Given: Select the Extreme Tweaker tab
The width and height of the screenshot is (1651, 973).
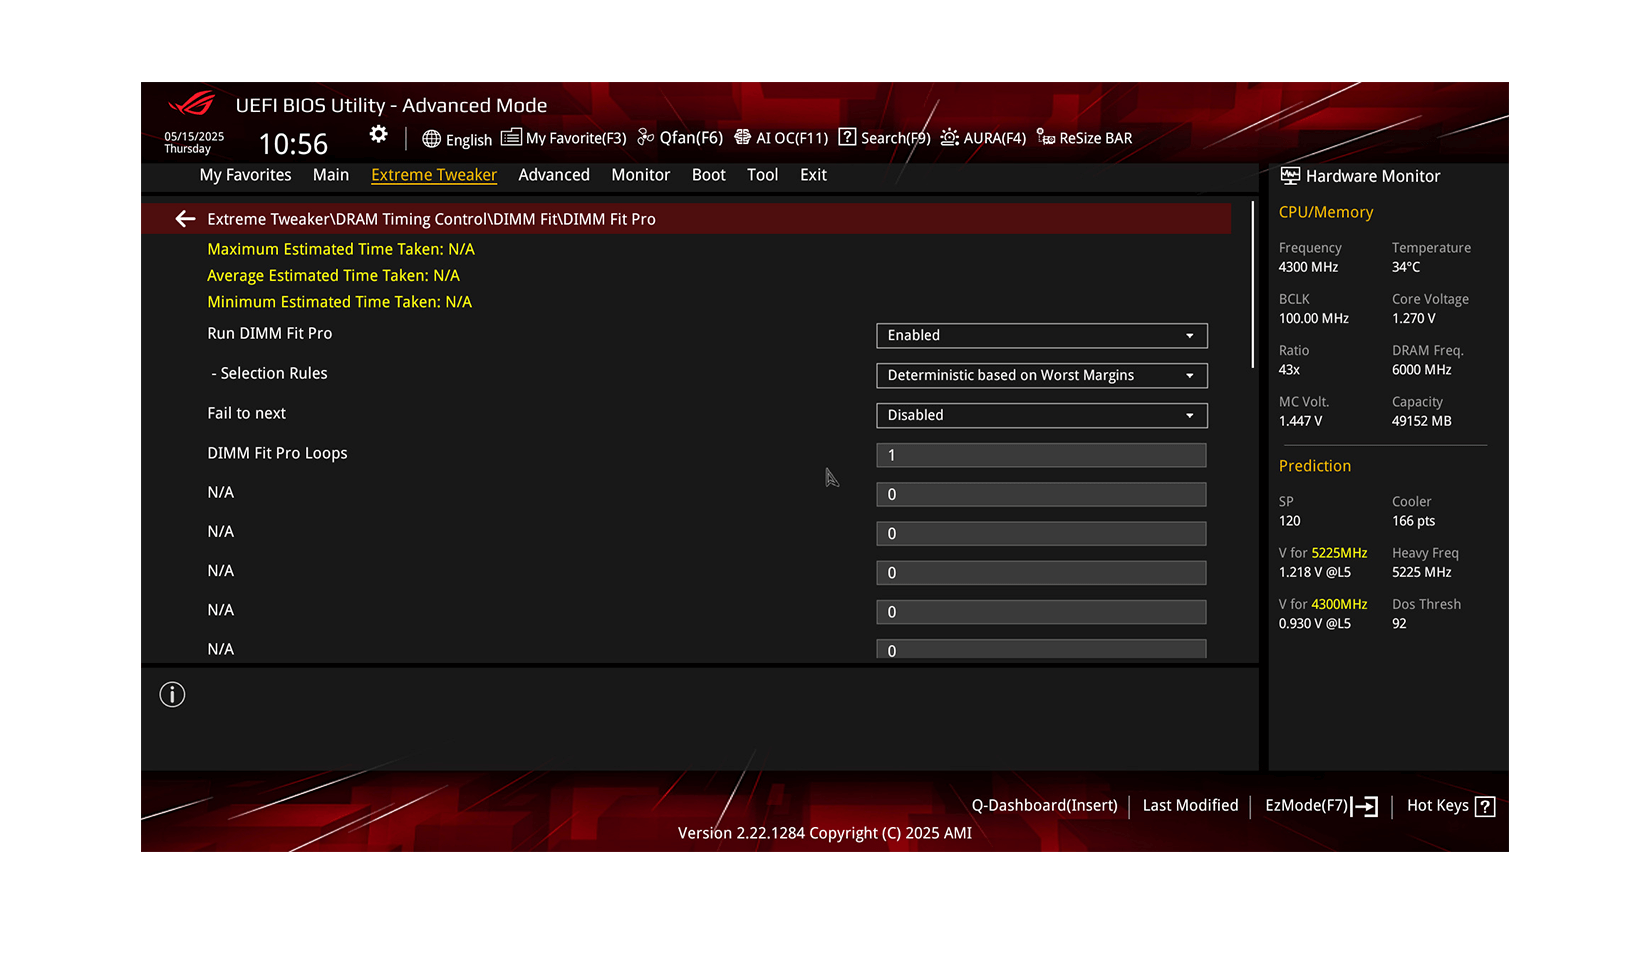Looking at the screenshot, I should coord(434,175).
